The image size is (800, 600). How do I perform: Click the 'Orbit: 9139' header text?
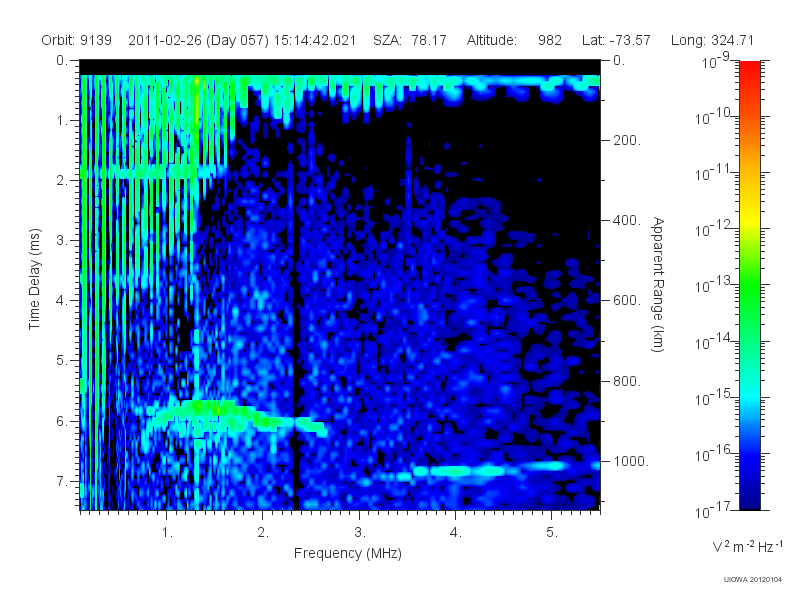(77, 40)
